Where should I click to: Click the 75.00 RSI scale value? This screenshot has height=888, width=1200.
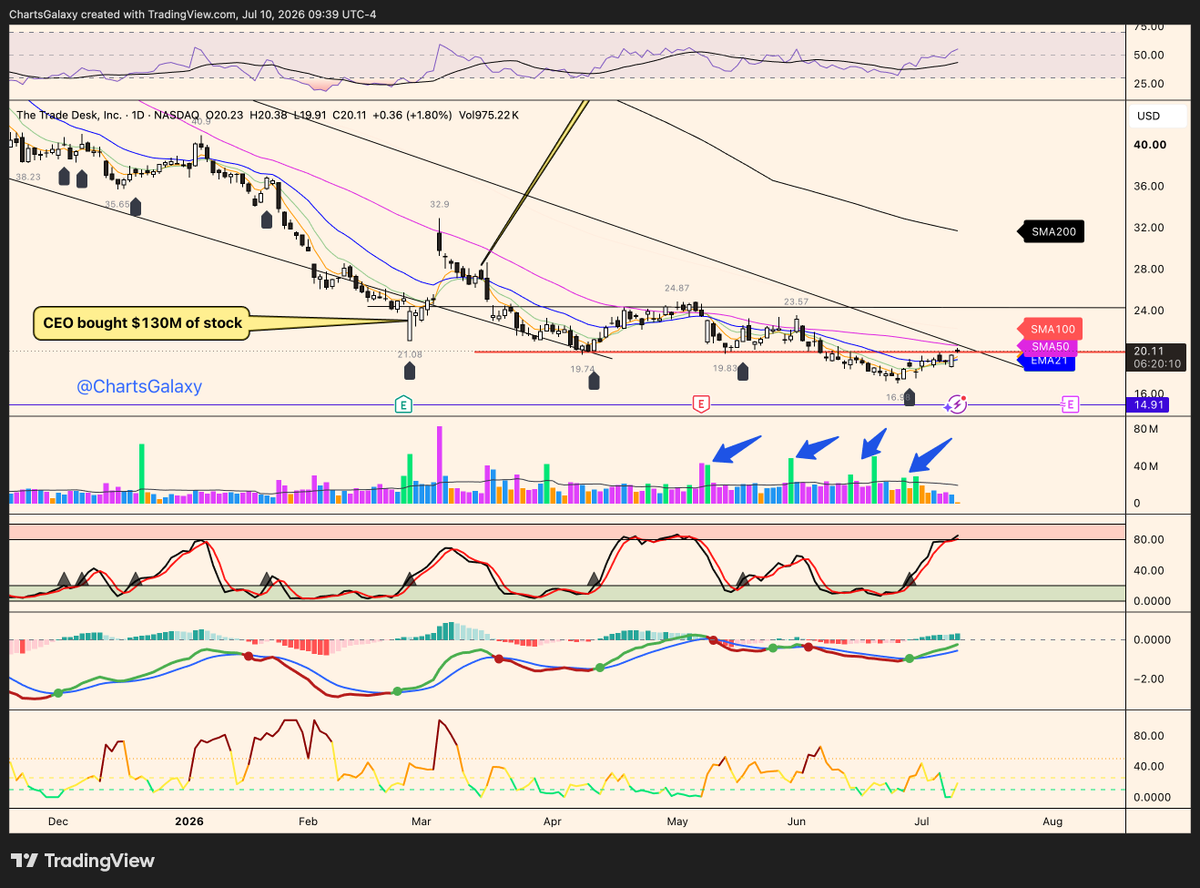pos(1151,27)
